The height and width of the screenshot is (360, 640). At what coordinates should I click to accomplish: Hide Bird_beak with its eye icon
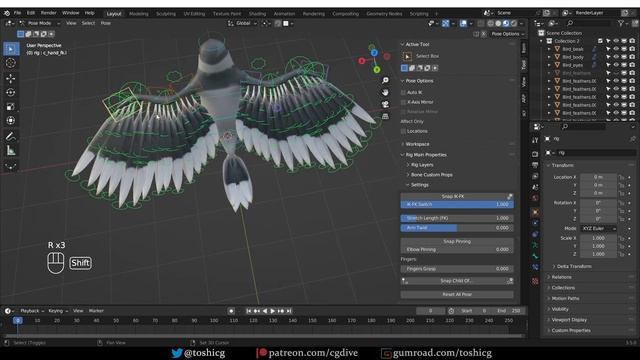[x=616, y=49]
